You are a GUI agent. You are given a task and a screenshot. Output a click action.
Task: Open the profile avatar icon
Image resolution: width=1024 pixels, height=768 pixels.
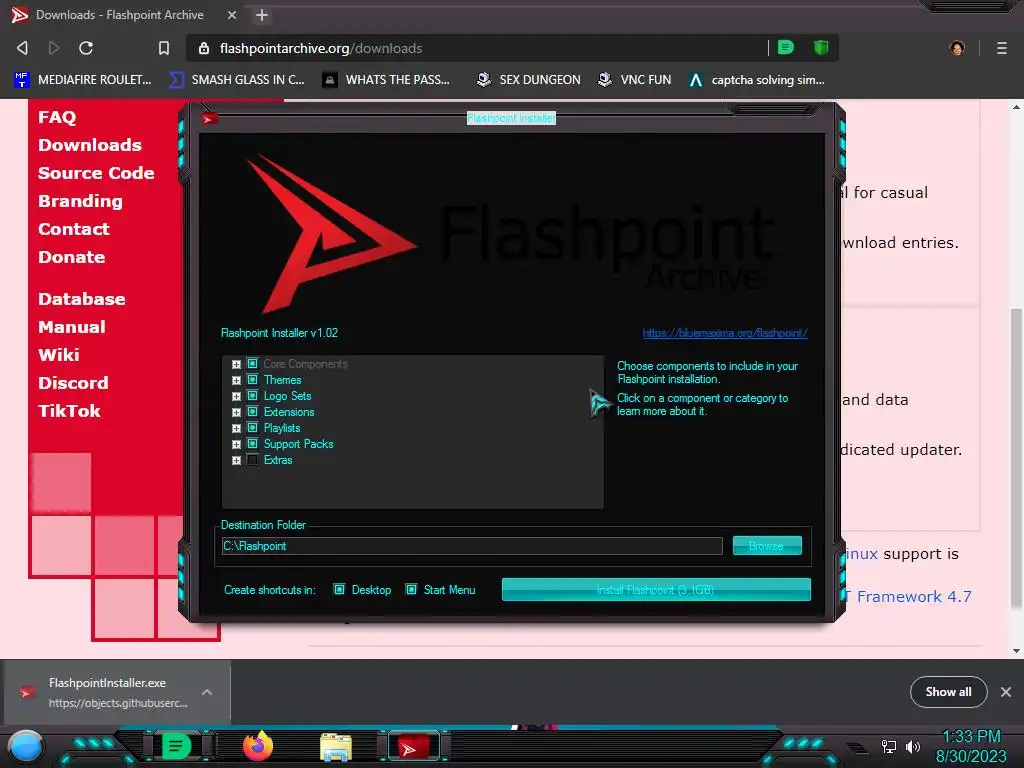click(957, 48)
